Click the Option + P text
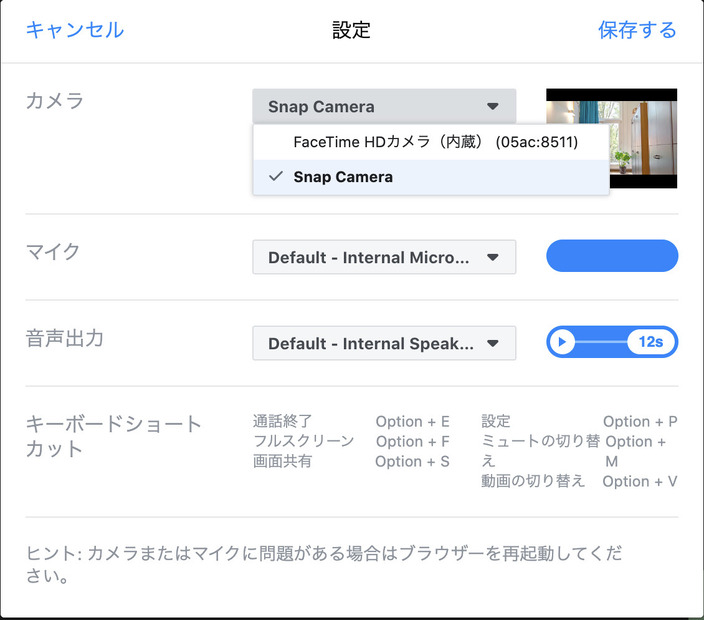 pos(640,422)
